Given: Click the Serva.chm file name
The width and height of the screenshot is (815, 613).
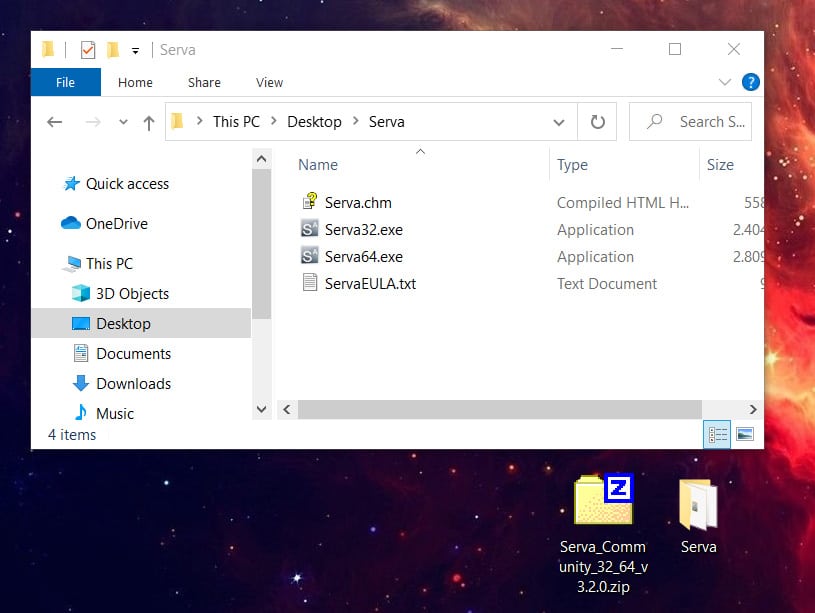Looking at the screenshot, I should [x=358, y=203].
